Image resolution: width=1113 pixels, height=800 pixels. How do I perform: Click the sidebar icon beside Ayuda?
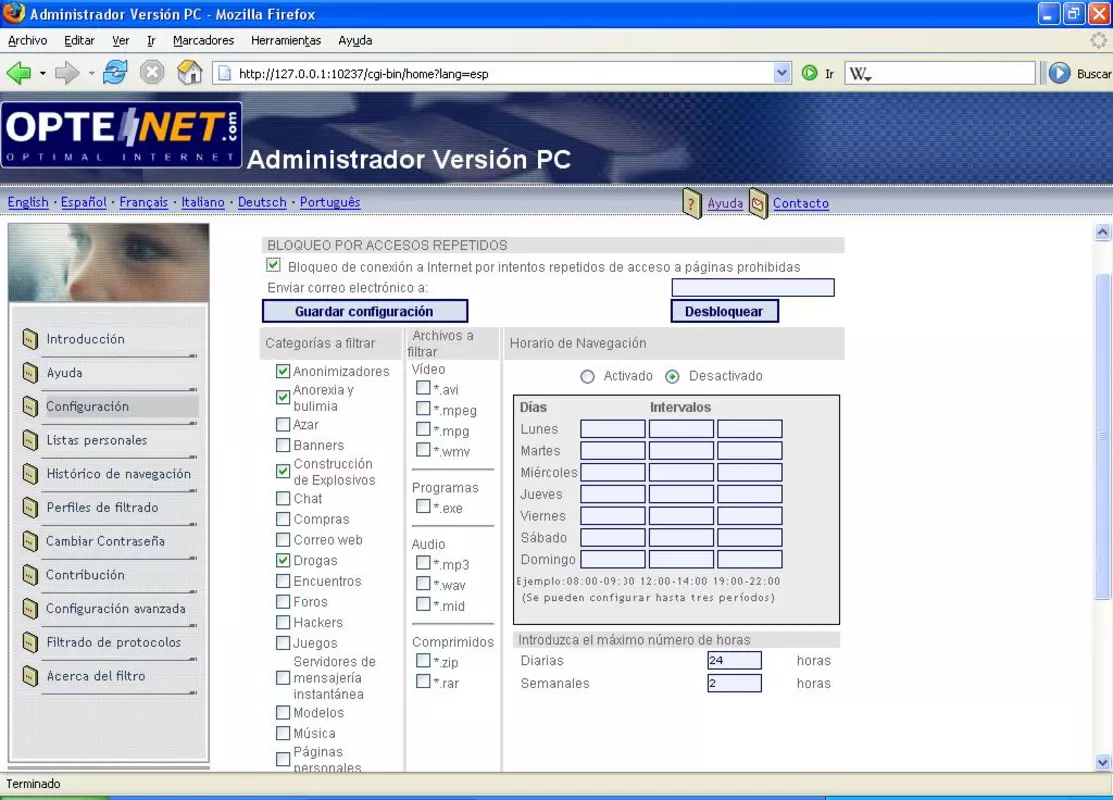30,372
